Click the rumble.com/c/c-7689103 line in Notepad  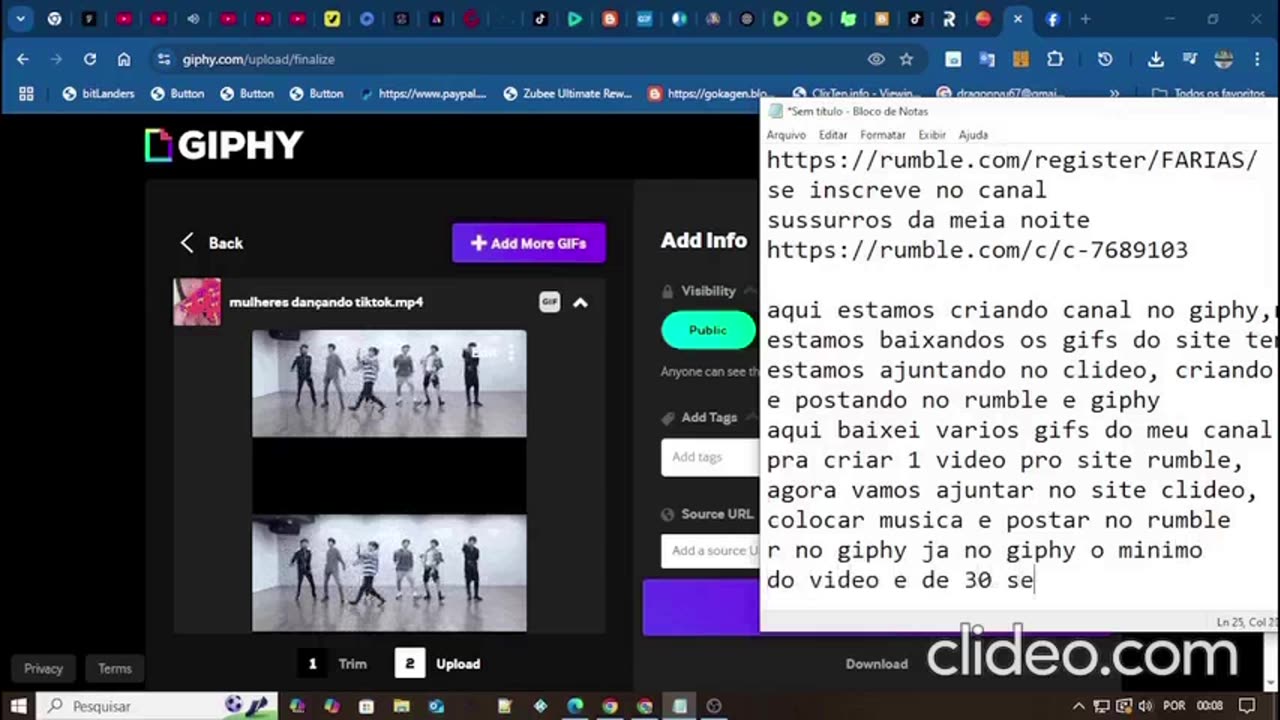977,250
